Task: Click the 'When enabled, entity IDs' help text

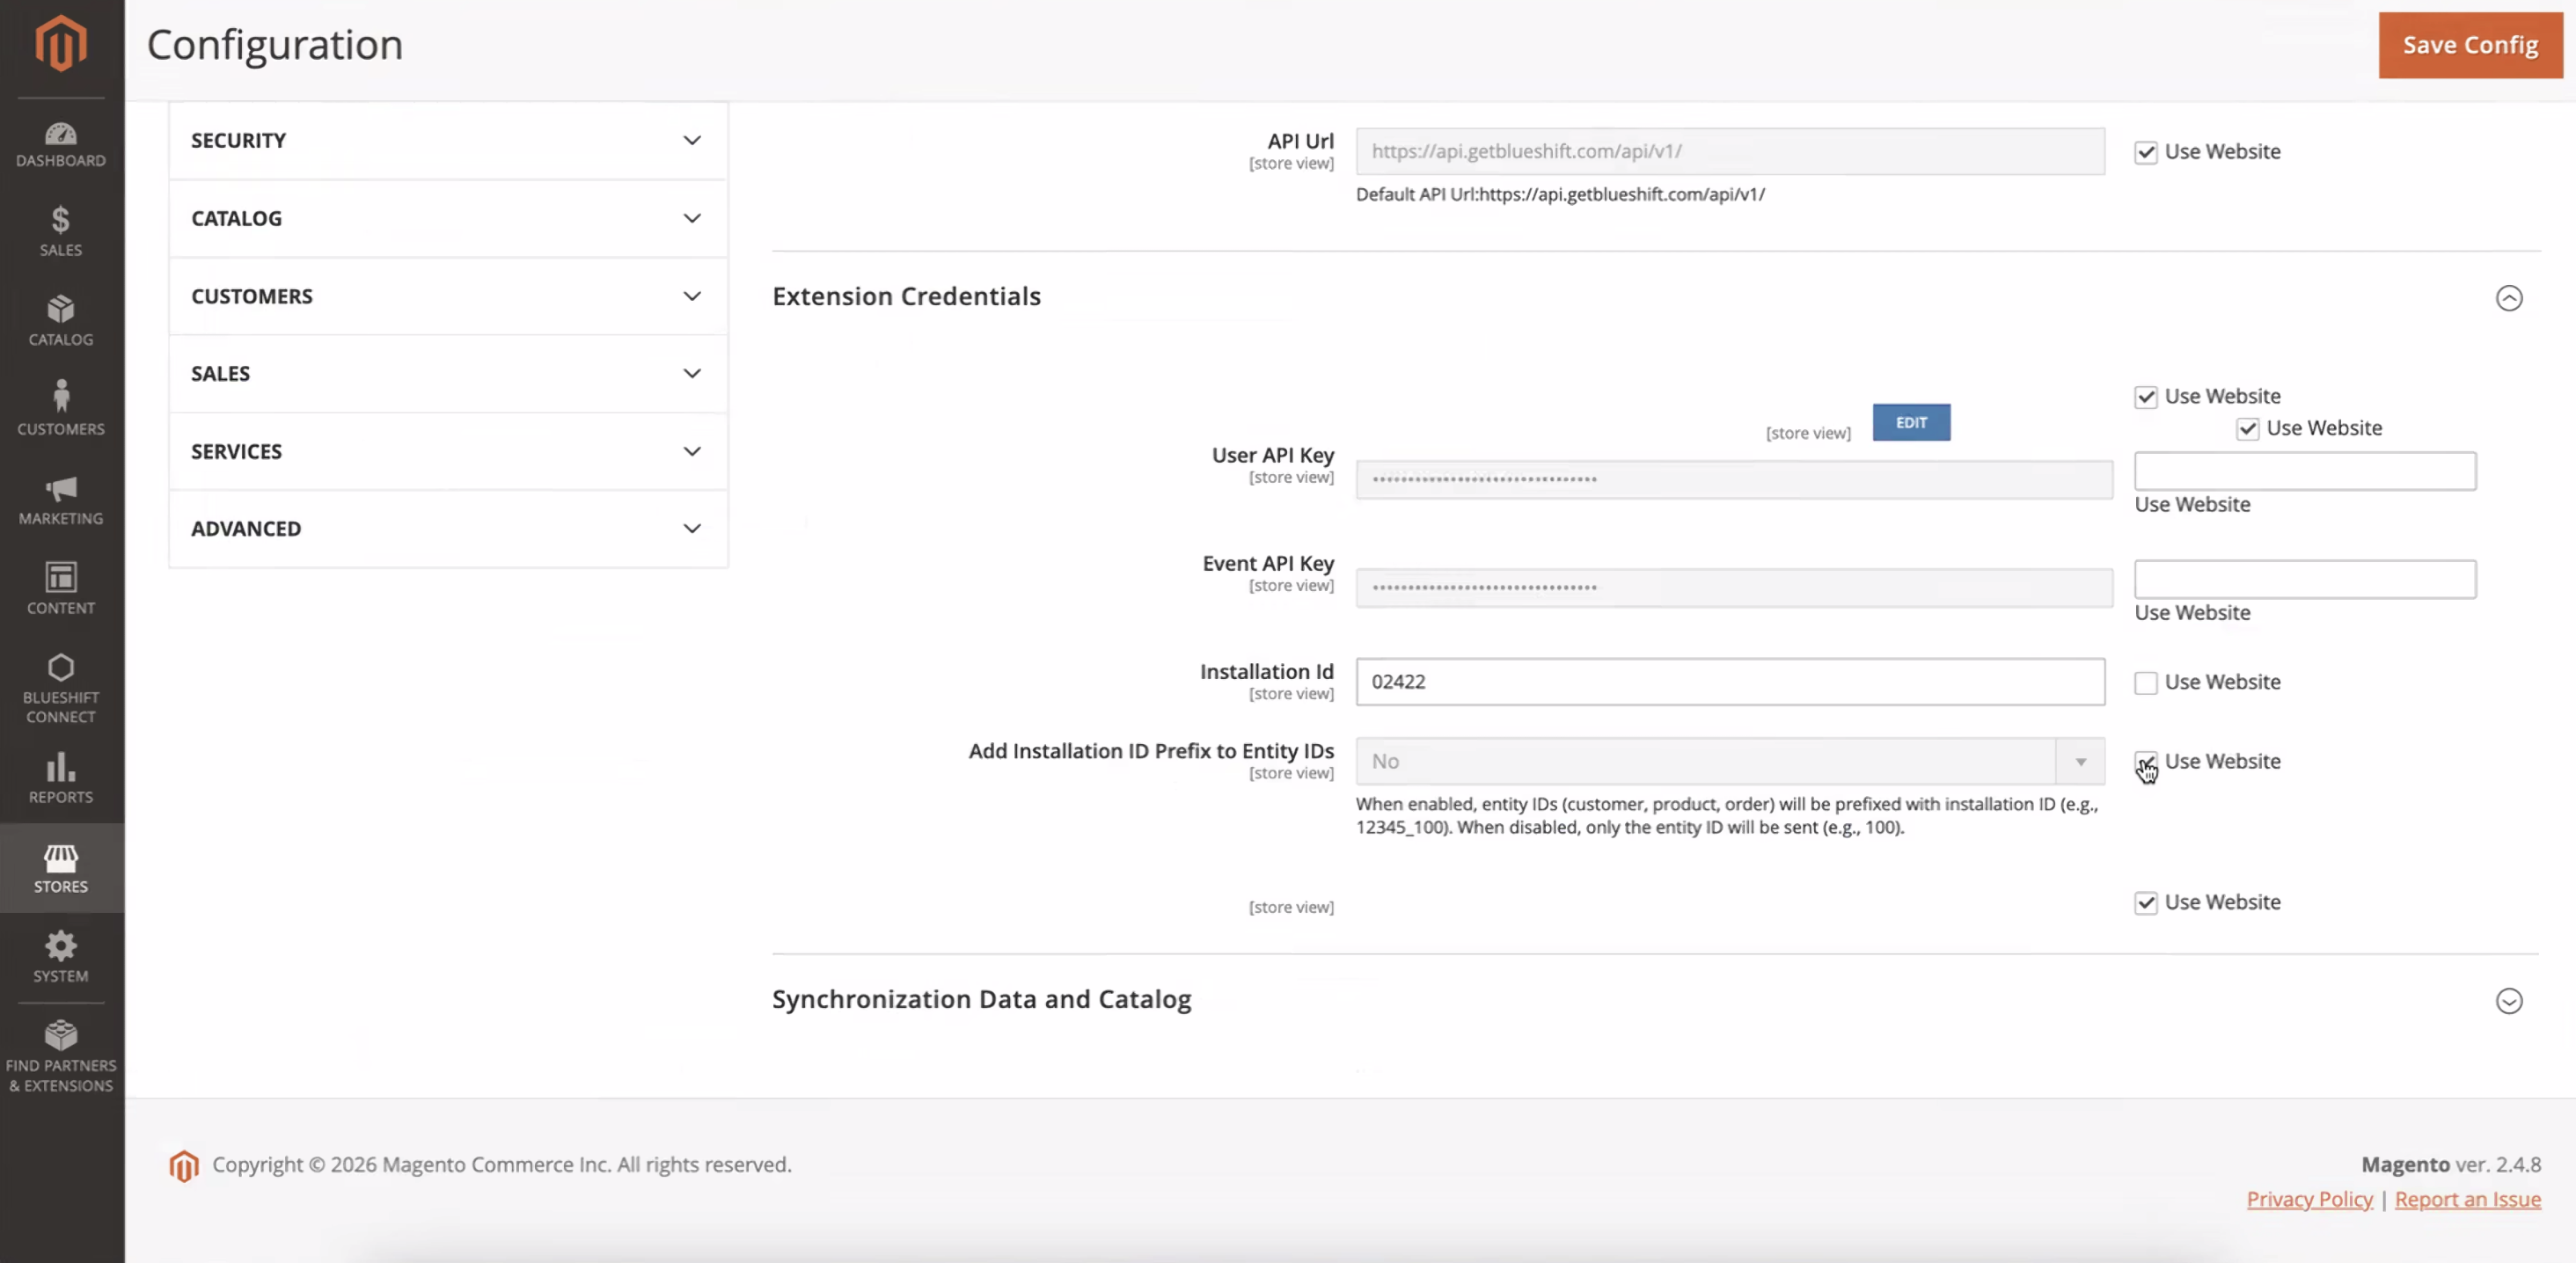Action: 1727,816
